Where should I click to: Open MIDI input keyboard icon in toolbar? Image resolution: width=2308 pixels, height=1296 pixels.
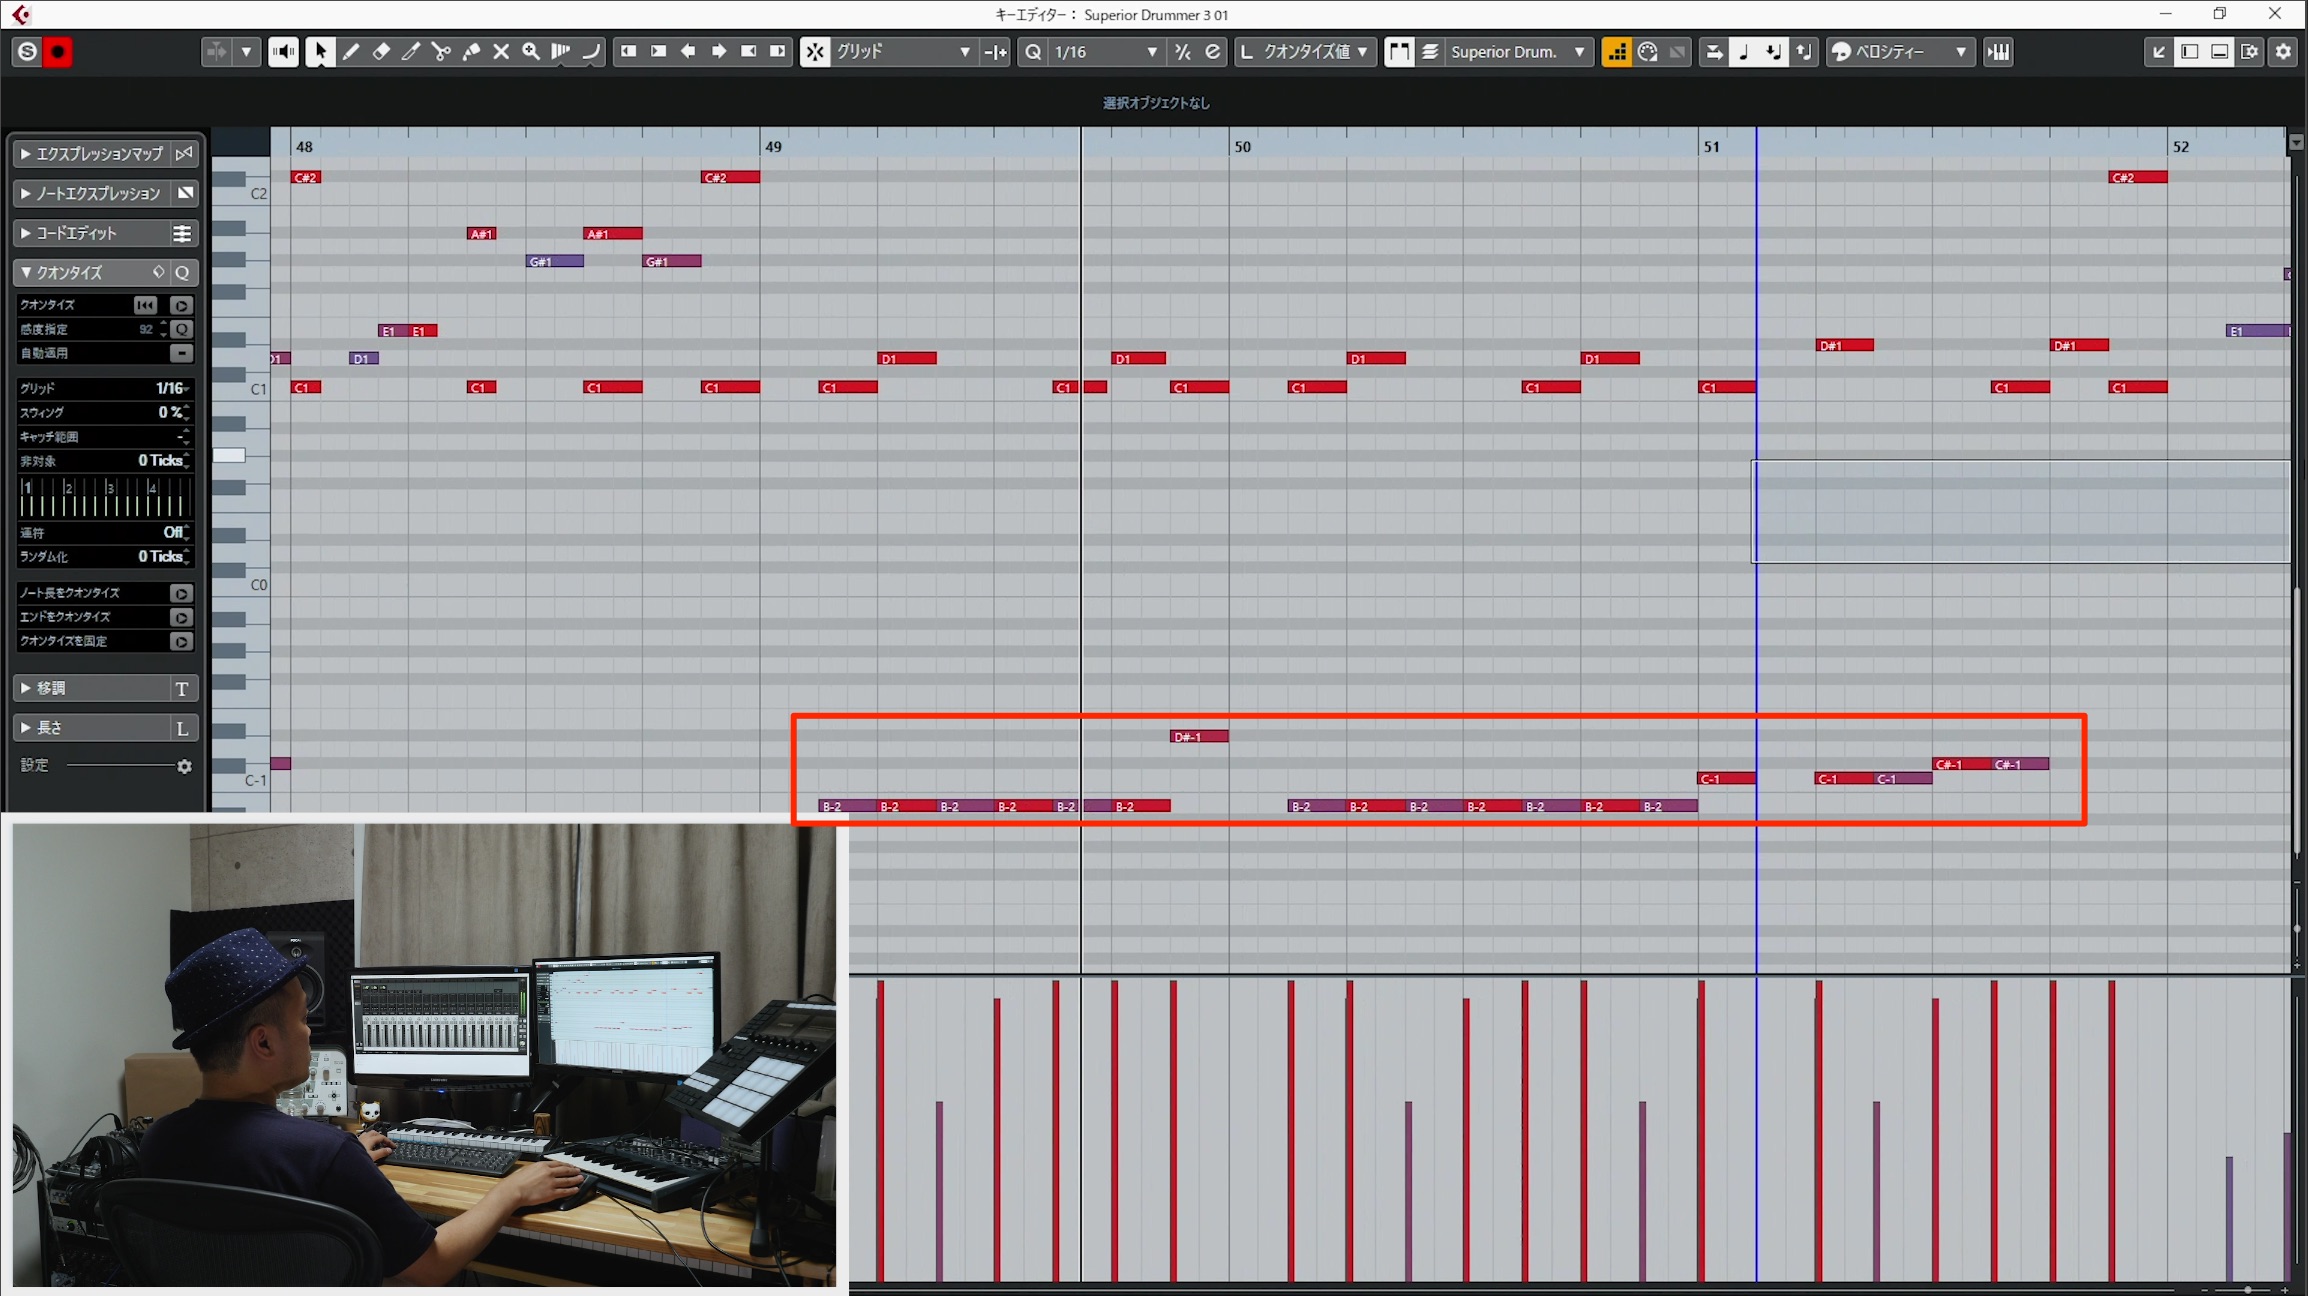tap(1999, 52)
